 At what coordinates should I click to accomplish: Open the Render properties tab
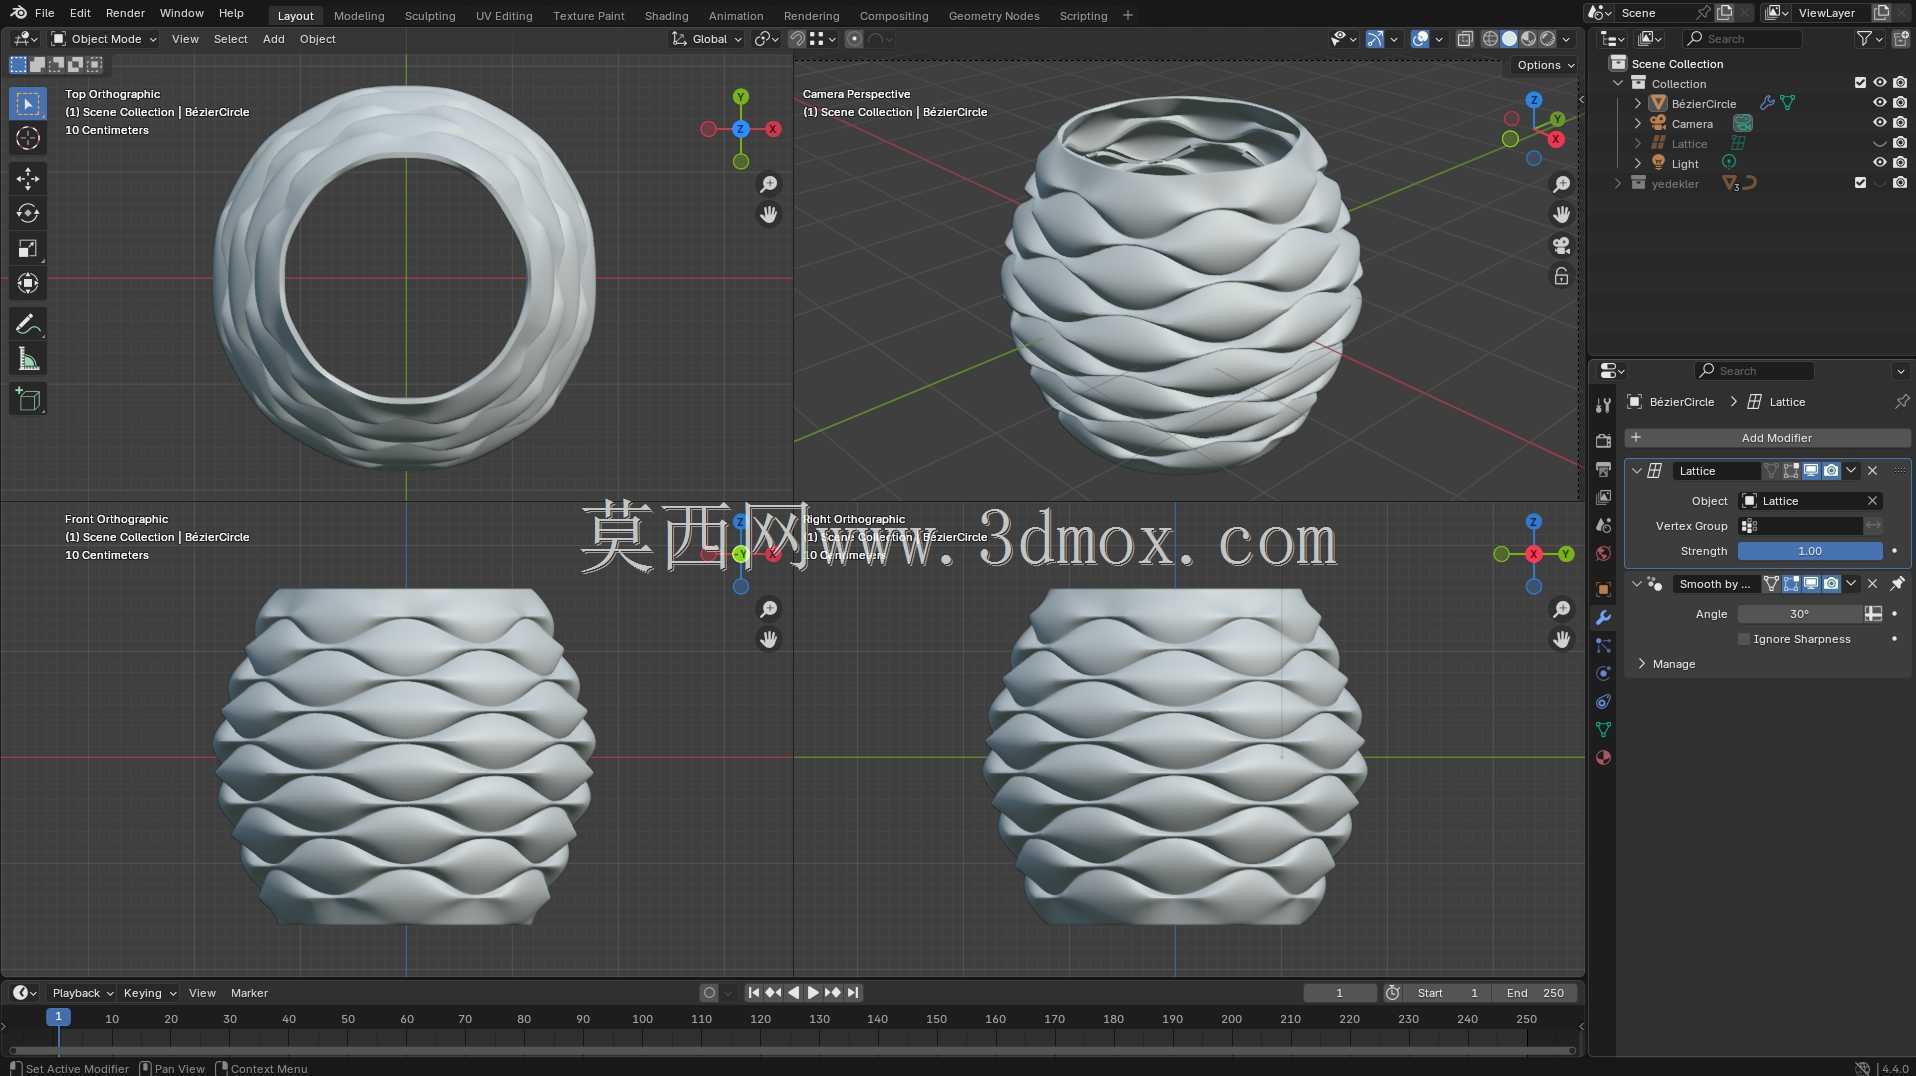pos(1603,441)
